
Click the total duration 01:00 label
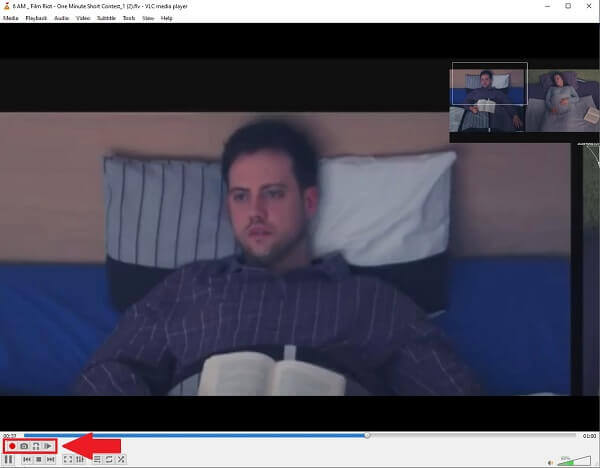pos(589,436)
